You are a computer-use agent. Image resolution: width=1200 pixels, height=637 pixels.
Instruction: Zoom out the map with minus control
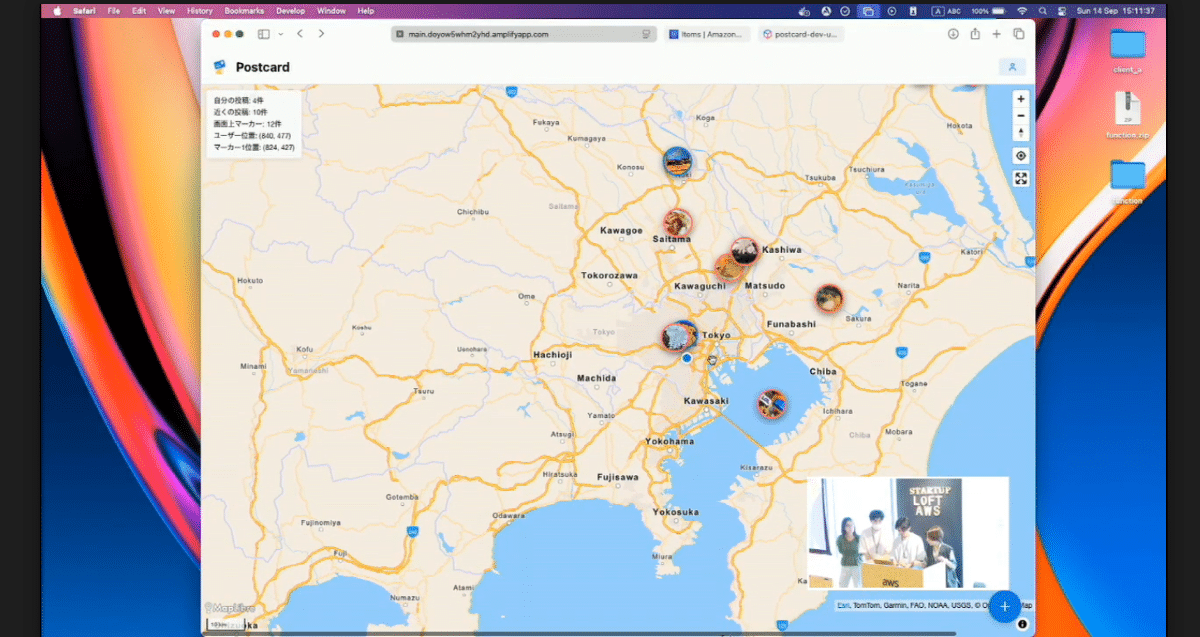click(1020, 116)
